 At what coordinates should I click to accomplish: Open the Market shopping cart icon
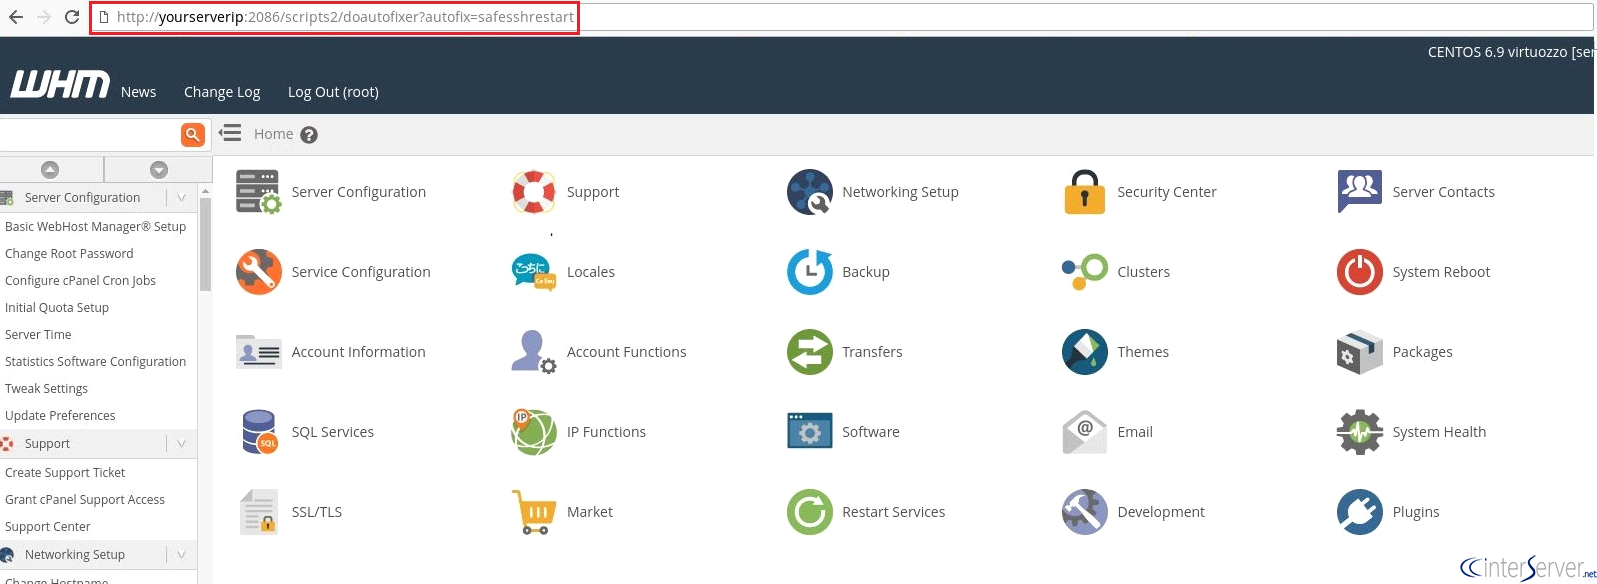534,512
